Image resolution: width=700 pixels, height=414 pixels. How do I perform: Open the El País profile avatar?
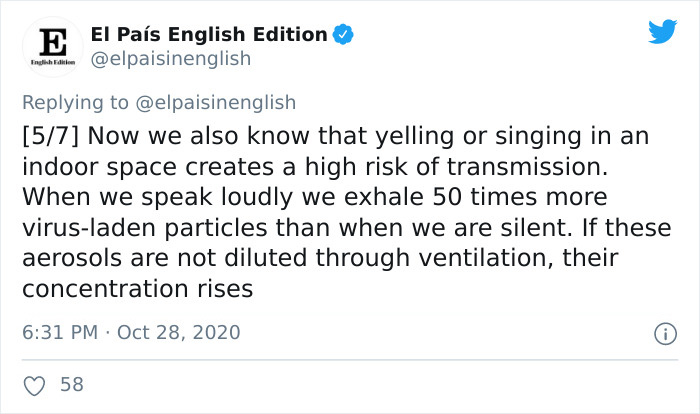click(53, 46)
